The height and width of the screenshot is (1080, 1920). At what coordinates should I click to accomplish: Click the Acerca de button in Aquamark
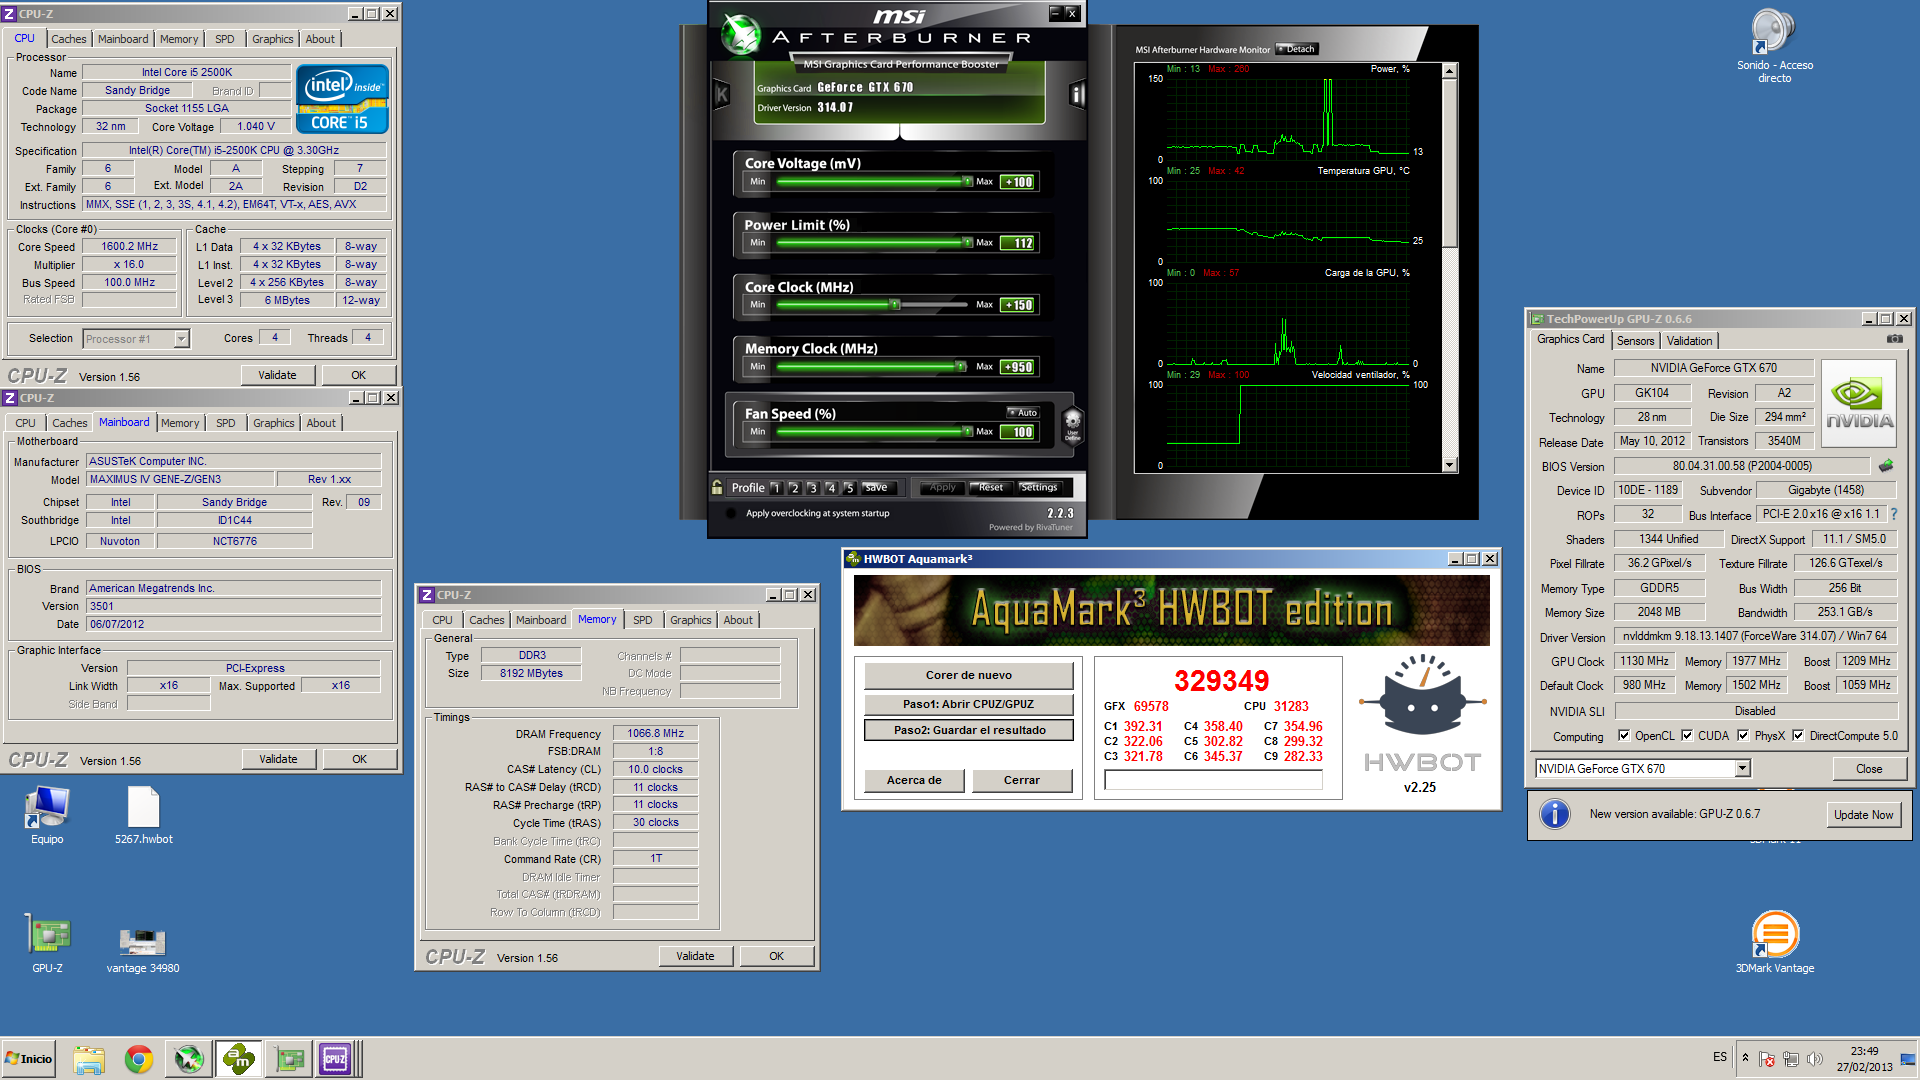point(914,780)
